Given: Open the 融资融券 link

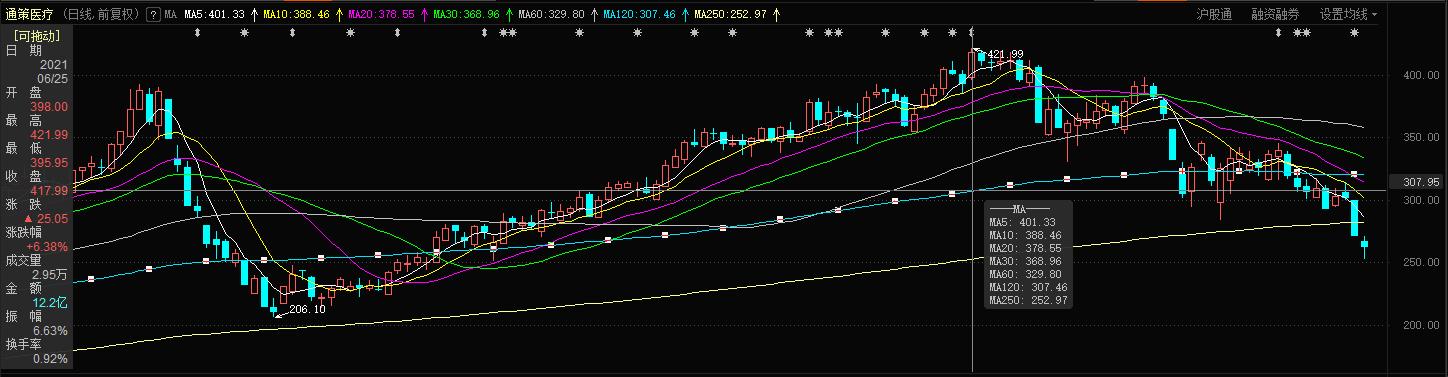Looking at the screenshot, I should 1275,15.
